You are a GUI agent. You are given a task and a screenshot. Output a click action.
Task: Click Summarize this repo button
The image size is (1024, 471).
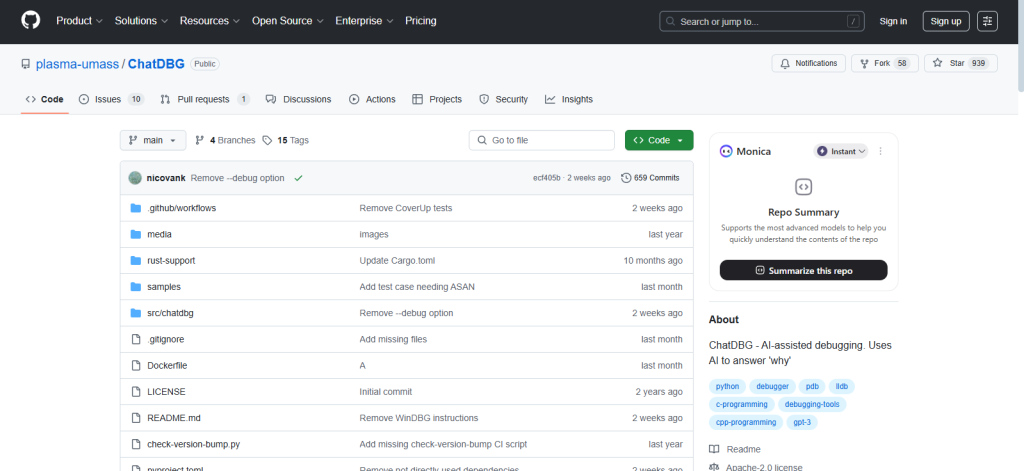pos(803,270)
